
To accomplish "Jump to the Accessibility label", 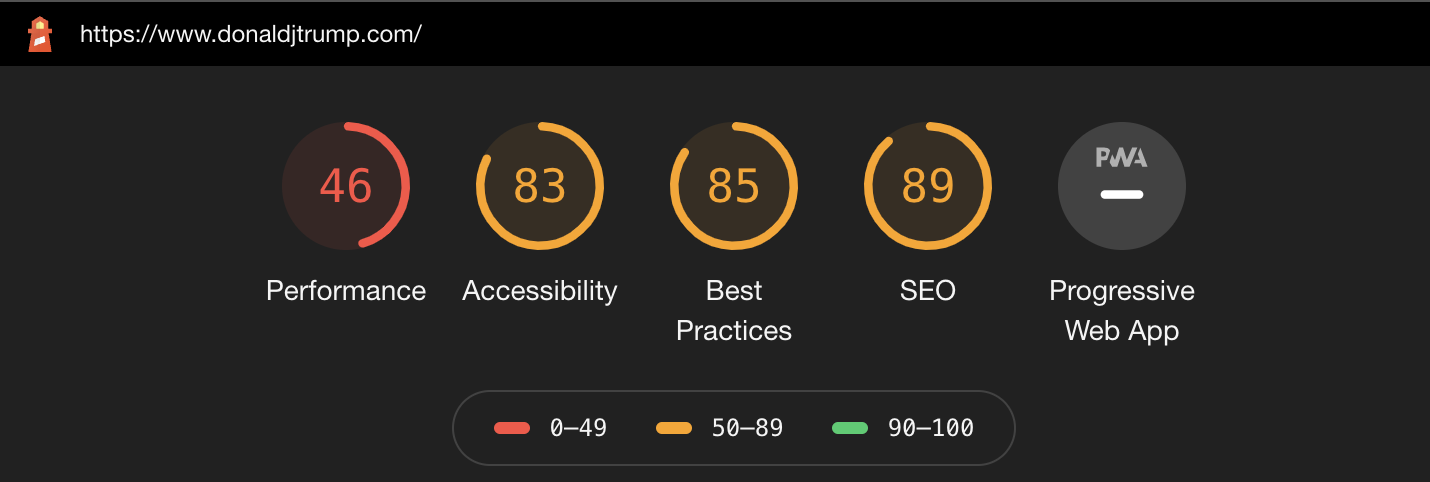I will (540, 291).
